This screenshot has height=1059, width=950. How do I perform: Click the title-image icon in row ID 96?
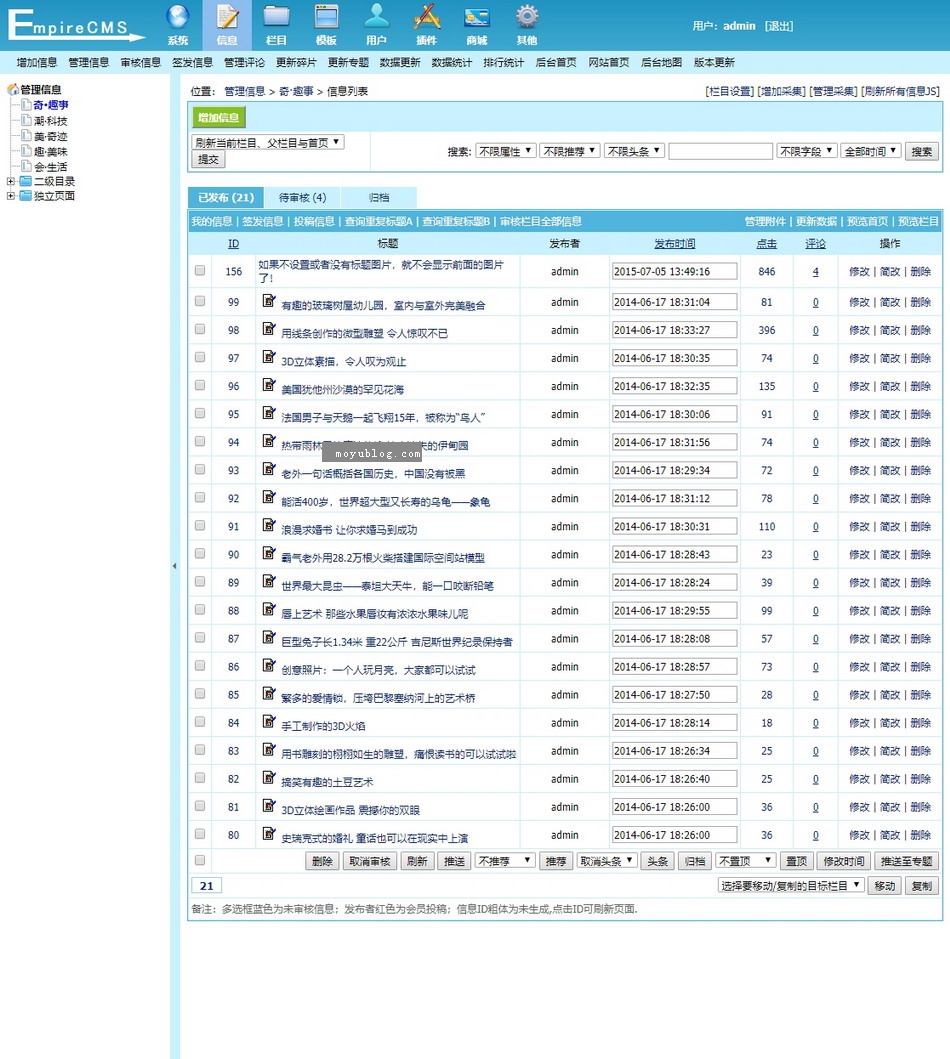(x=269, y=385)
